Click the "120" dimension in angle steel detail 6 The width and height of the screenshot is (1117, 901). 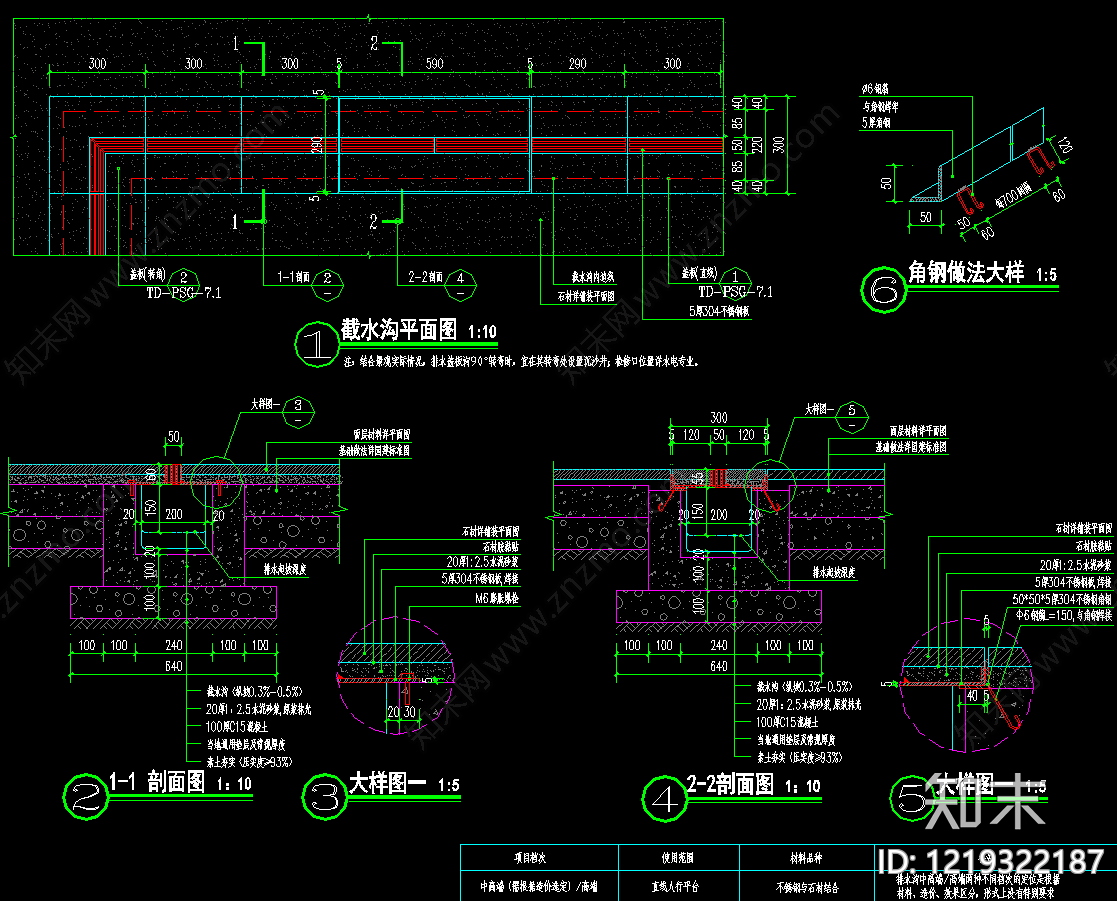click(x=1066, y=146)
